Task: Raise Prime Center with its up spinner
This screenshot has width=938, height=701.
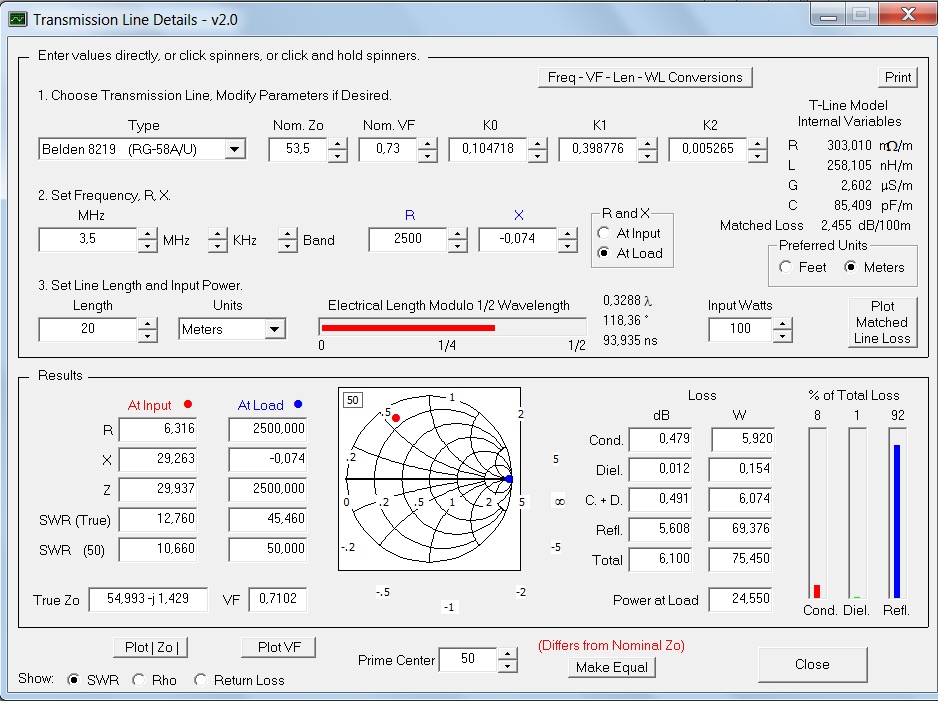Action: click(507, 654)
